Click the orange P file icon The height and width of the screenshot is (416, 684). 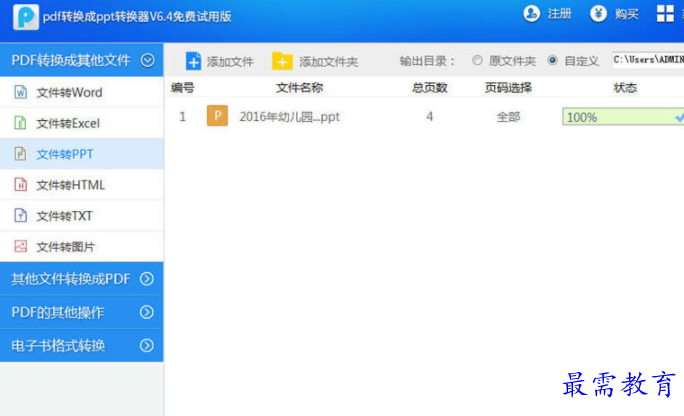pyautogui.click(x=217, y=116)
